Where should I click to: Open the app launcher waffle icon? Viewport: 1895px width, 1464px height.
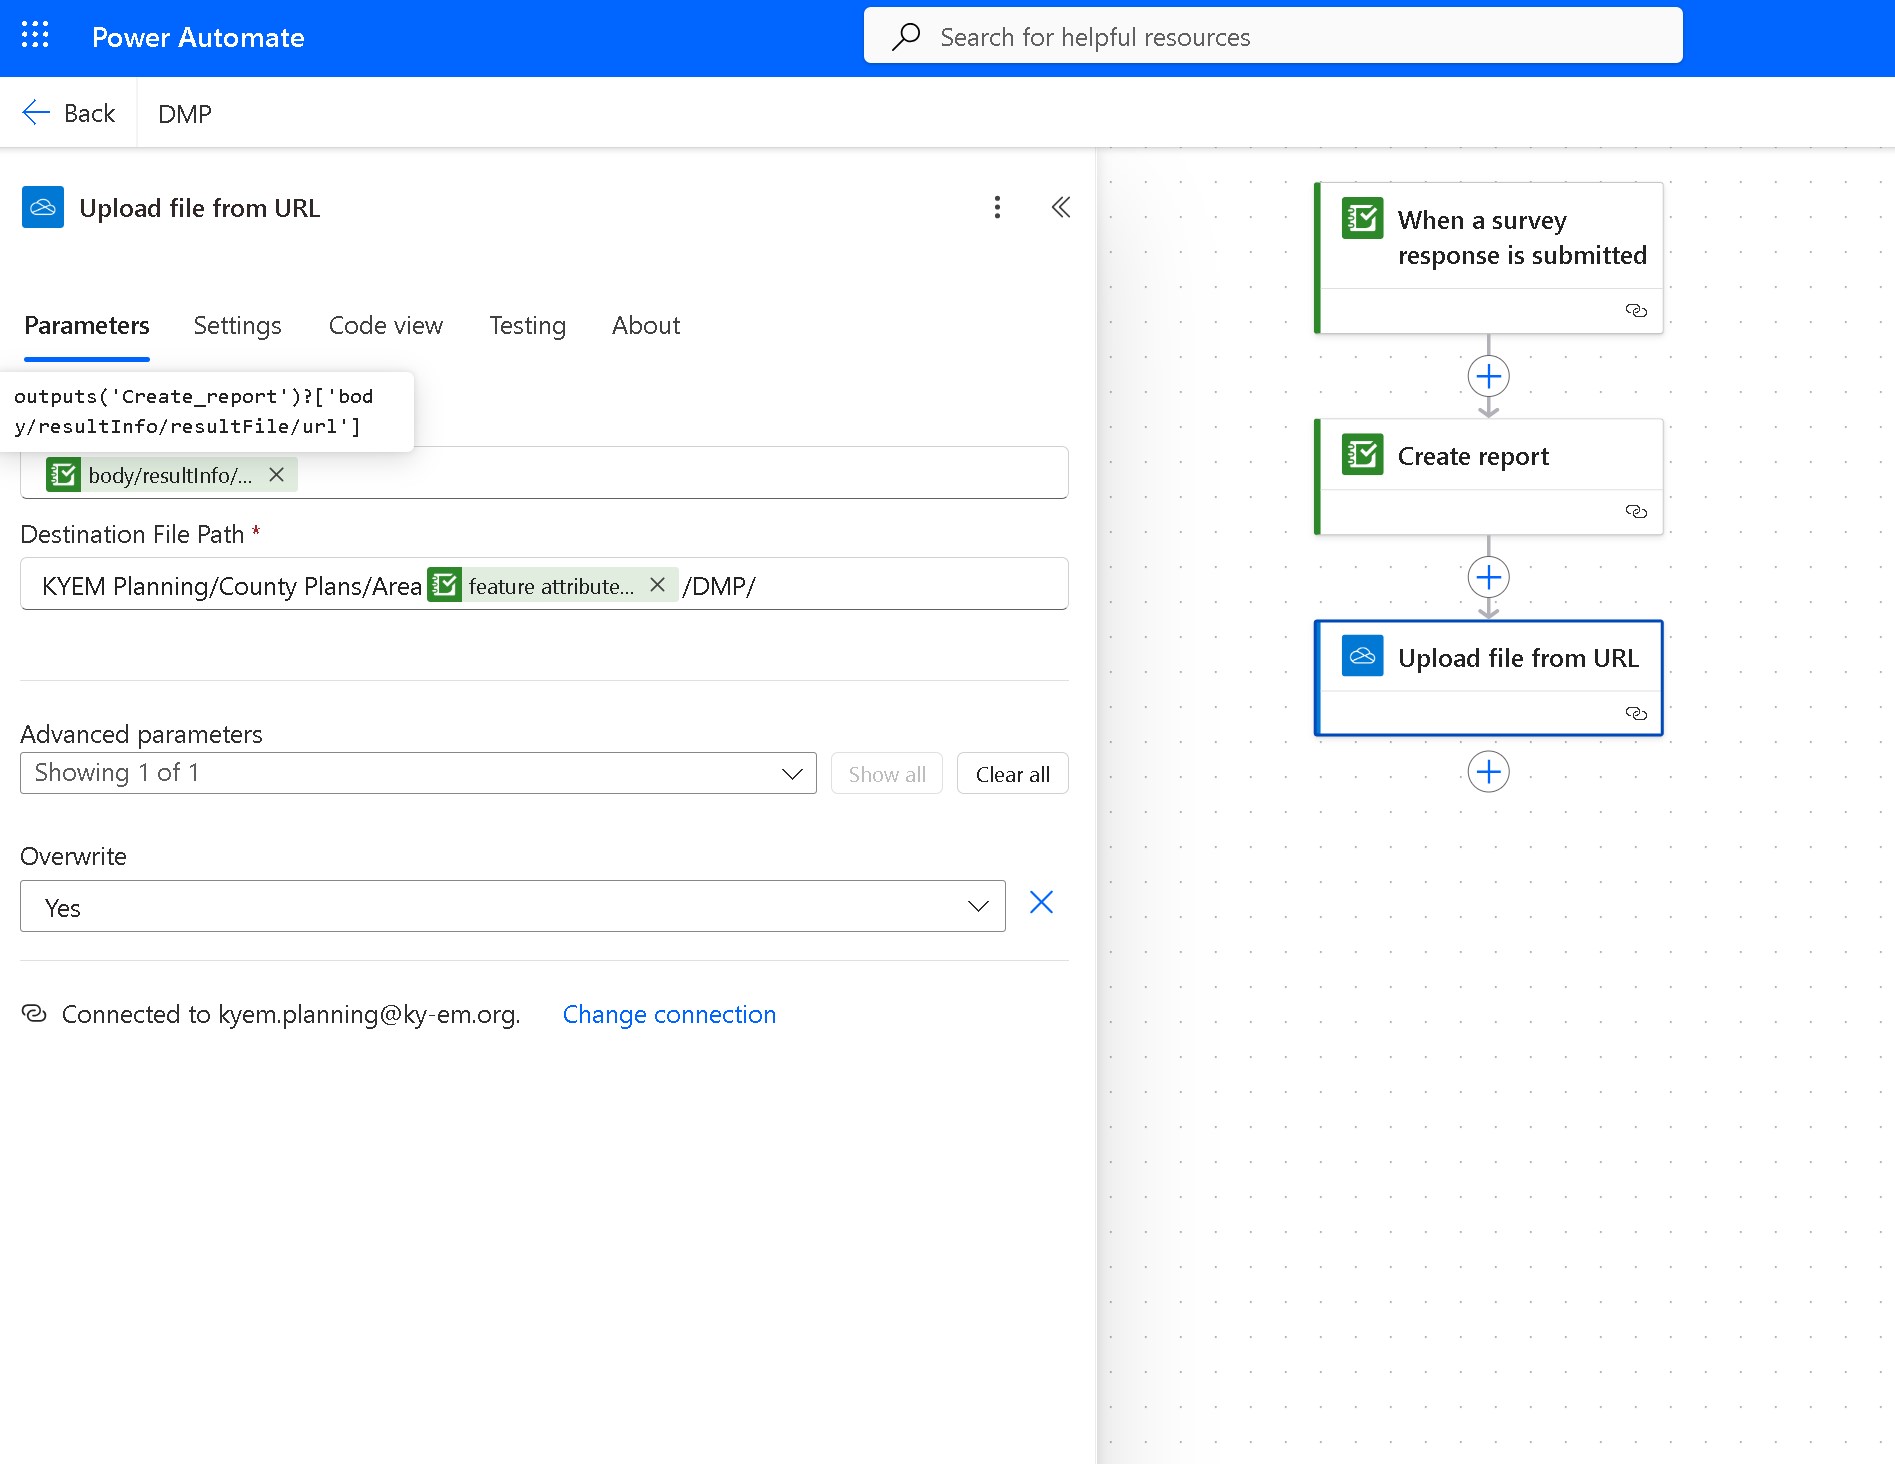[x=35, y=36]
